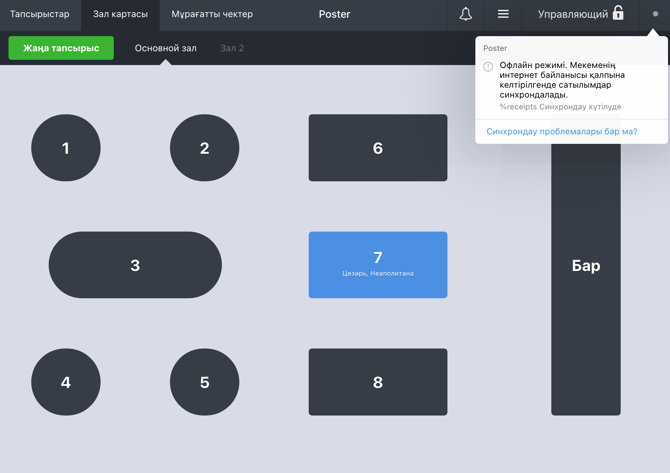Select round table 5

tap(205, 382)
